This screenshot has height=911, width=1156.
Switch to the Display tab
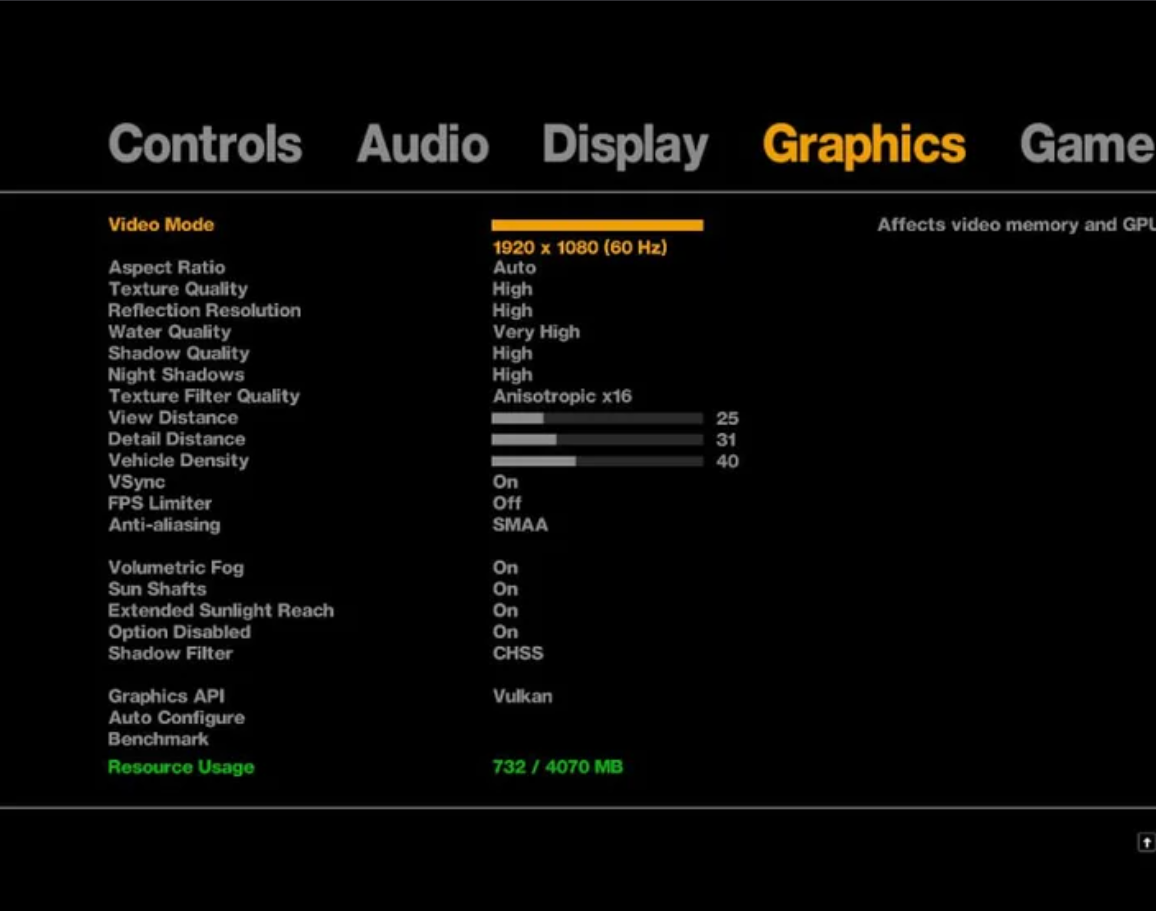click(x=625, y=145)
